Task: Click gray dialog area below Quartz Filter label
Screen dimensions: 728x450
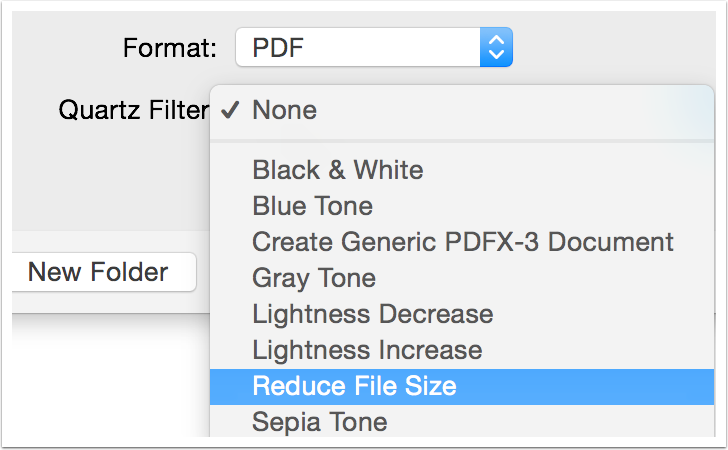Action: (110, 180)
